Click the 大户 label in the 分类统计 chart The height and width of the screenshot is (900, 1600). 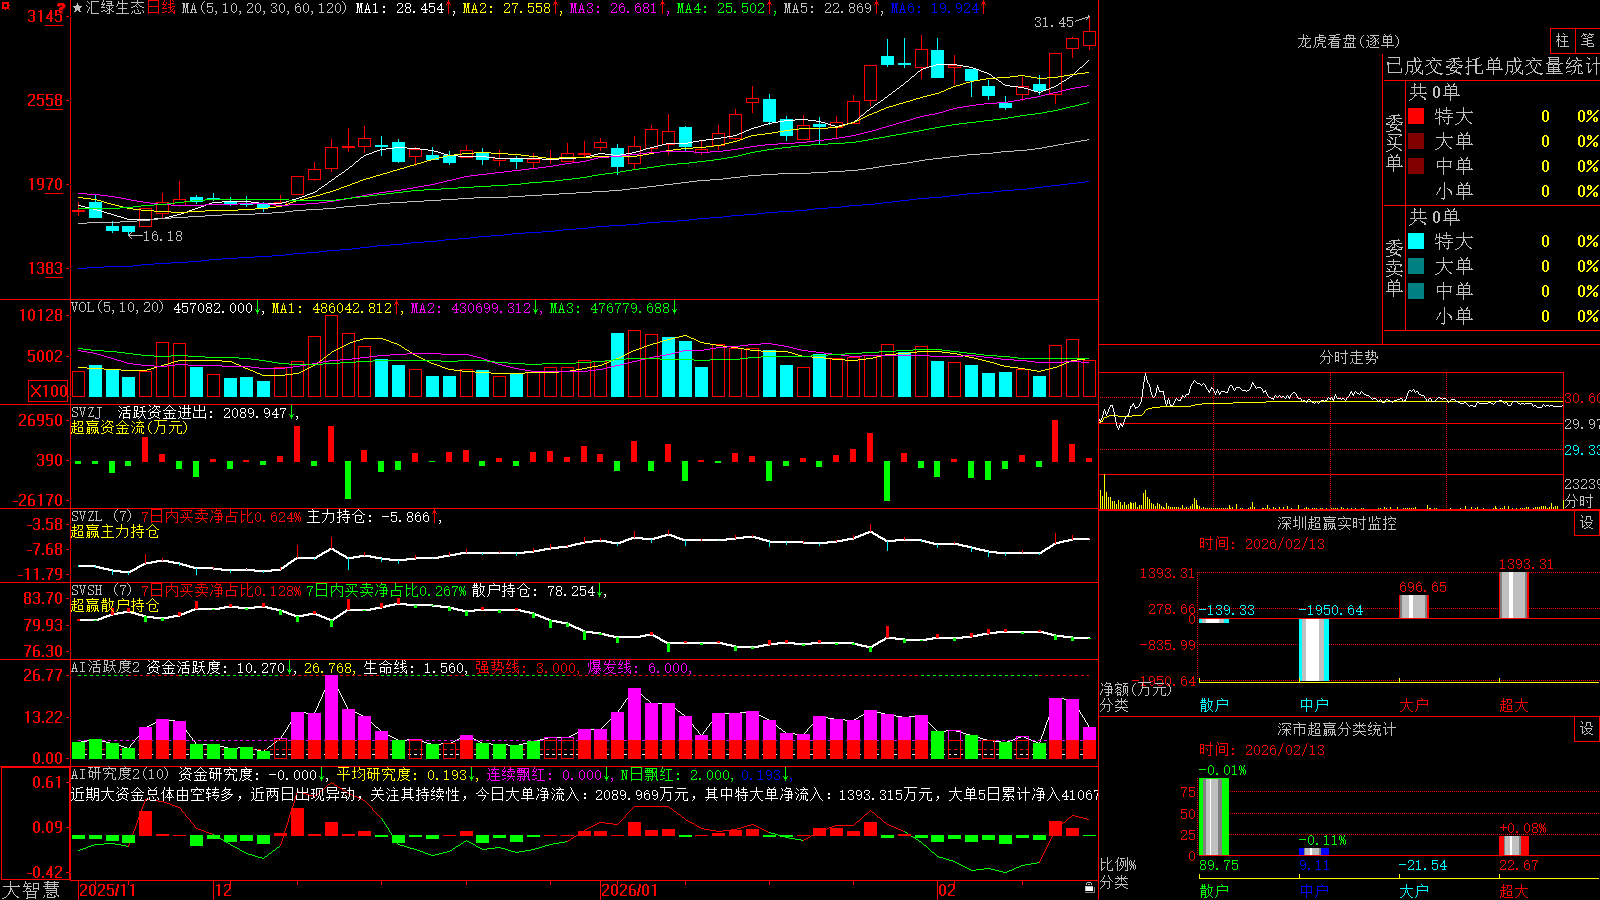(x=1414, y=890)
